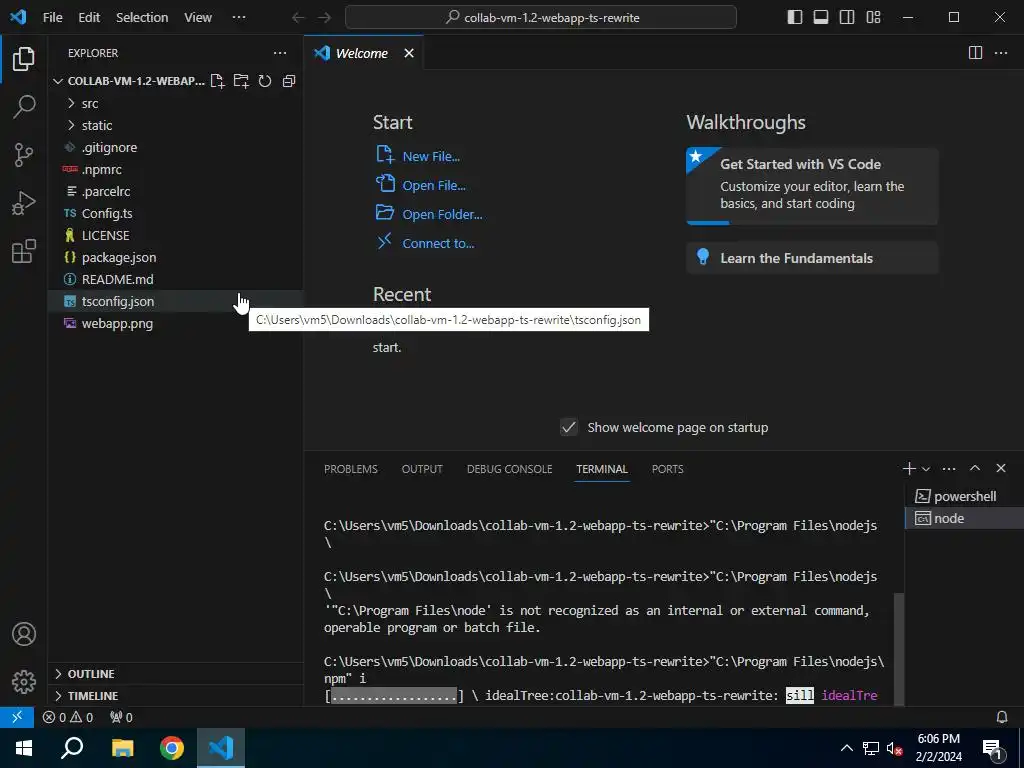Click the New File... link
The image size is (1024, 768).
[430, 157]
